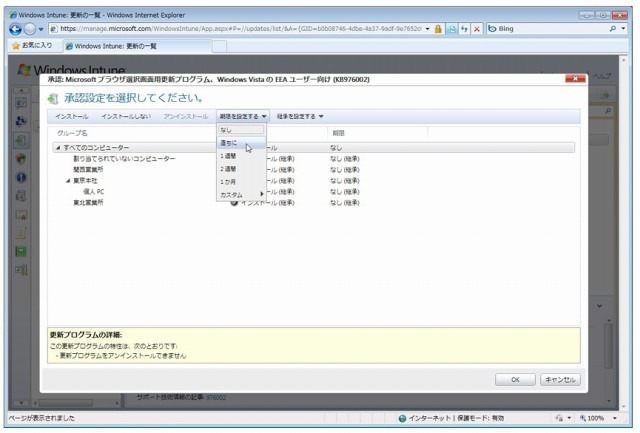The height and width of the screenshot is (433, 640).
Task: Click Internet zone globe icon in status bar
Action: click(x=402, y=418)
